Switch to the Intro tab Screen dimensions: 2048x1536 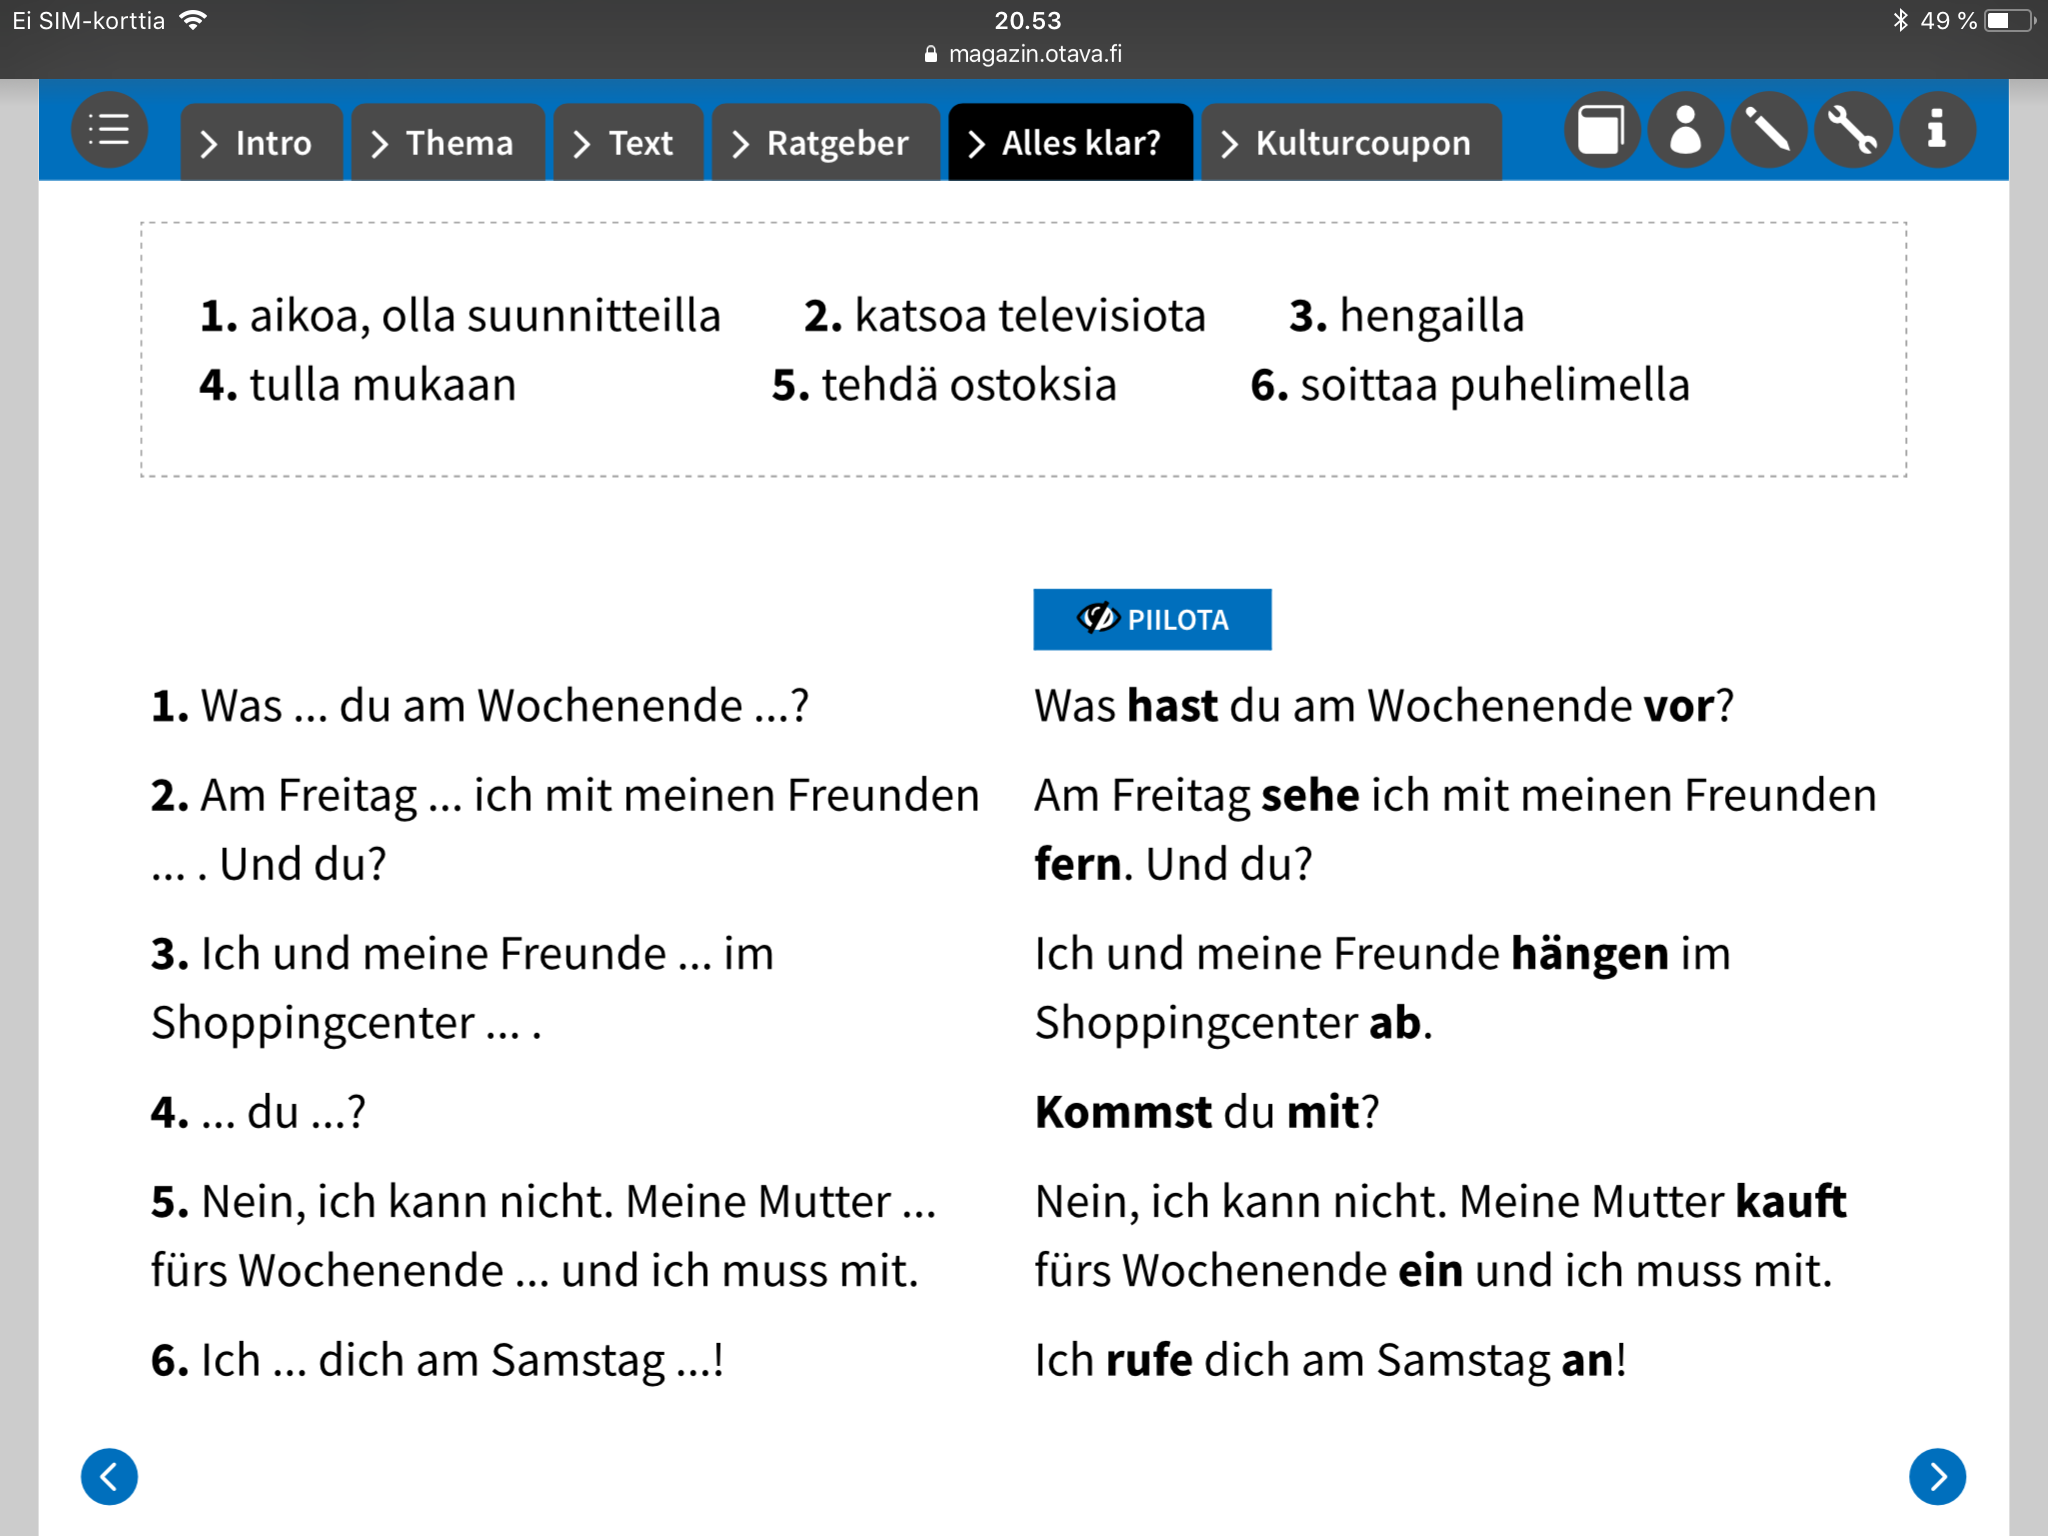click(261, 143)
